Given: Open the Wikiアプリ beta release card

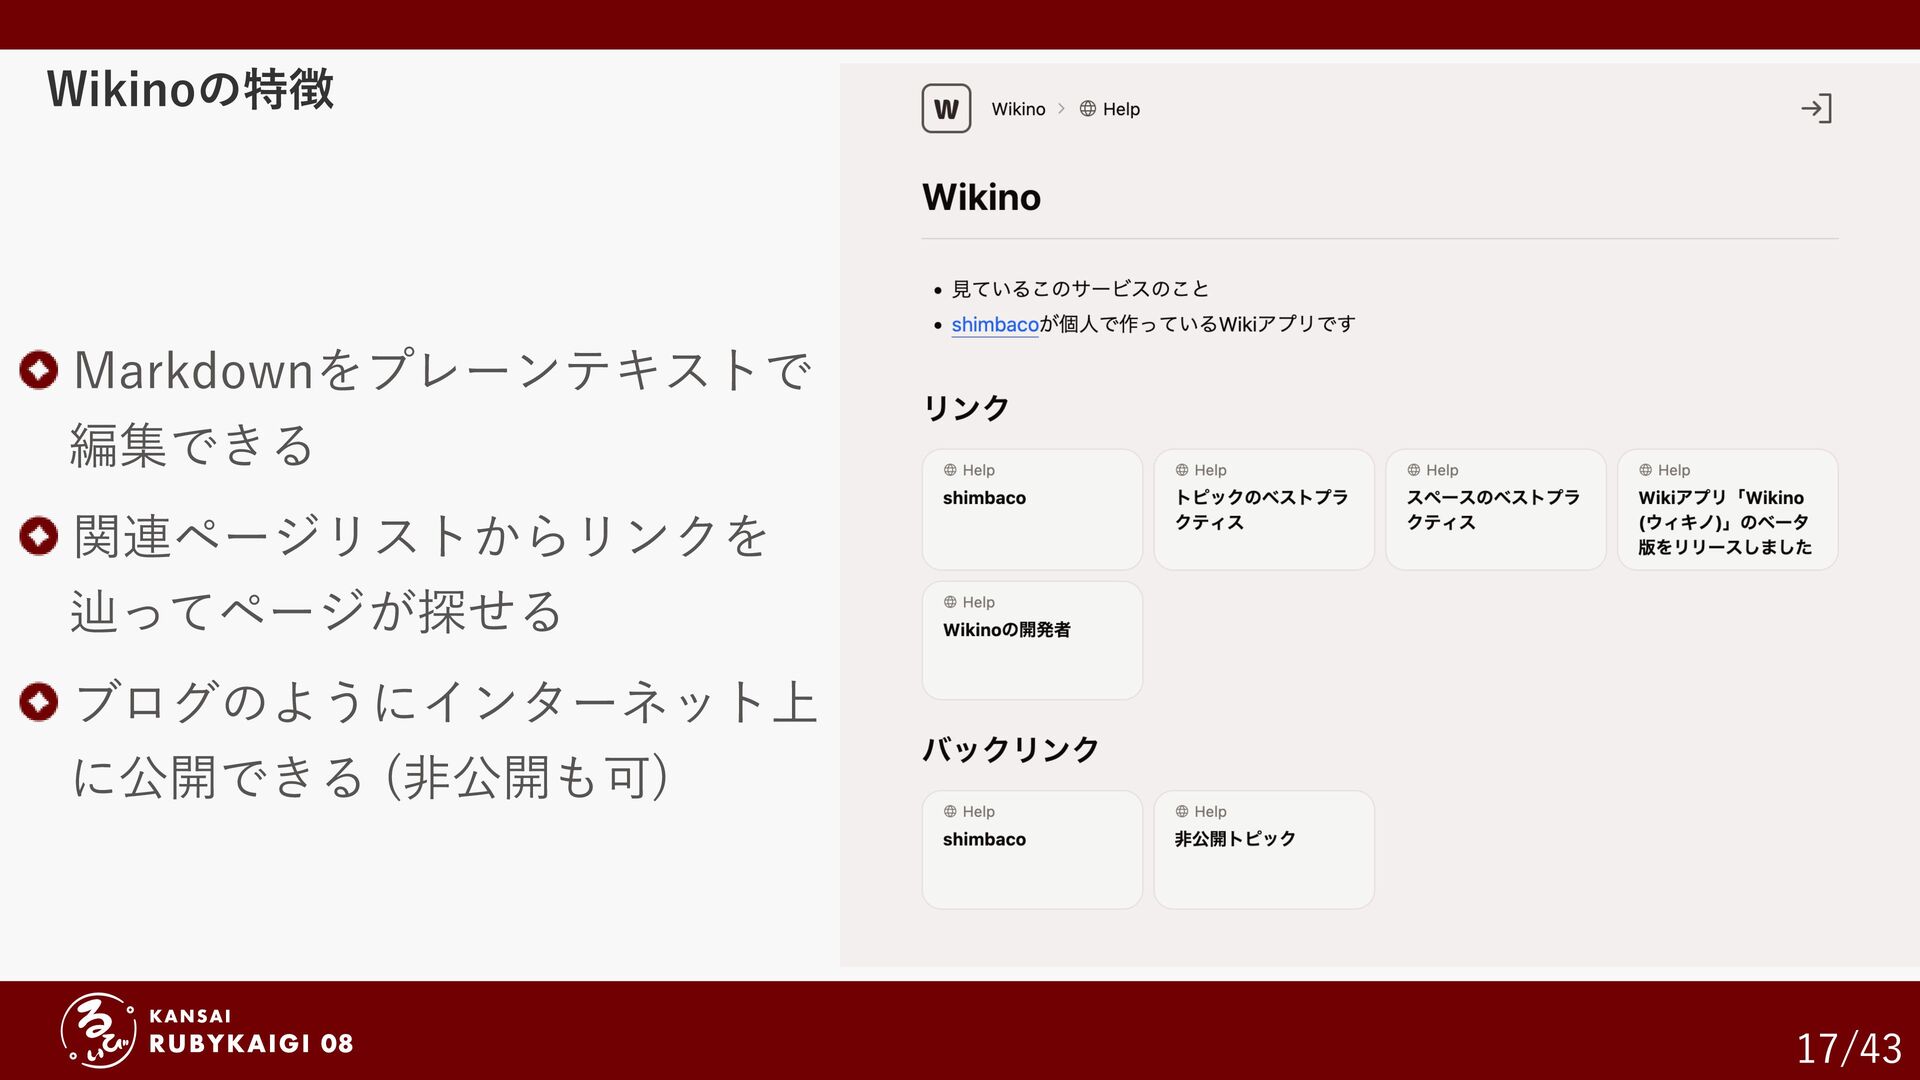Looking at the screenshot, I should click(1728, 509).
